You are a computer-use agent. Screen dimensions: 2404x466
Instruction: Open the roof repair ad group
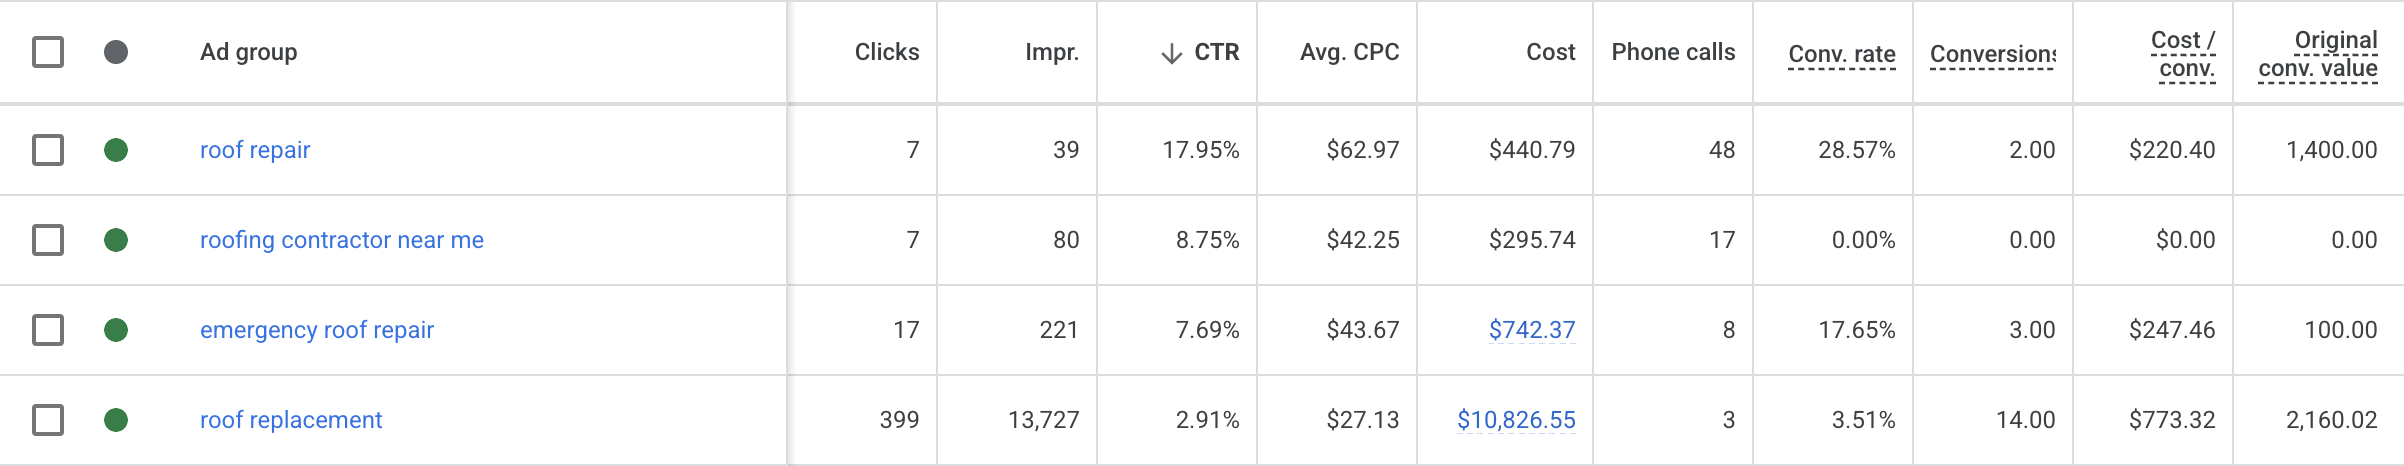coord(255,150)
